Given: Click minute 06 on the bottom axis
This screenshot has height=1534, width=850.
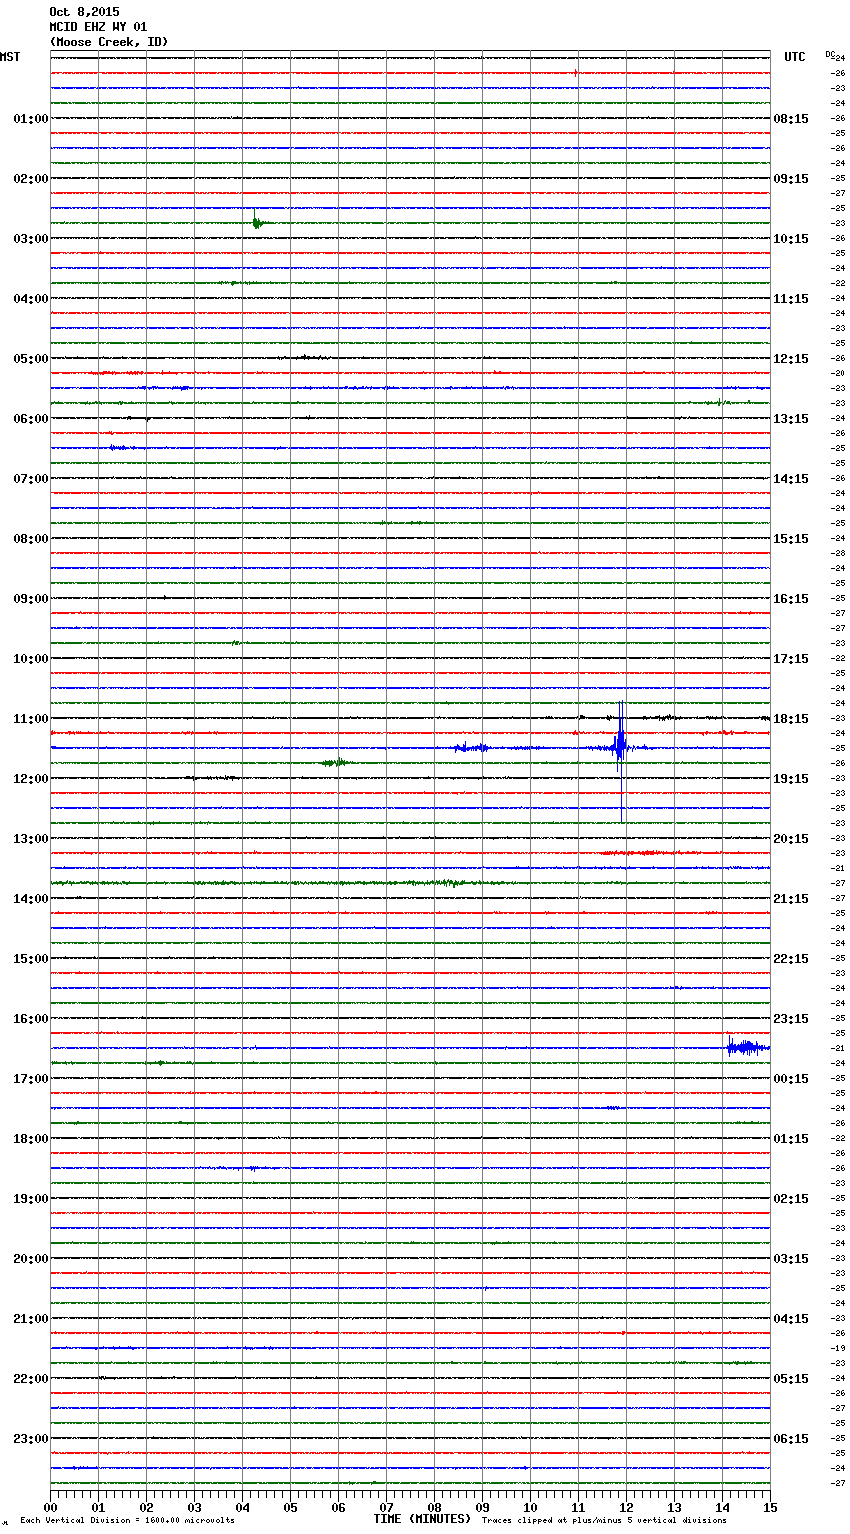Looking at the screenshot, I should [x=338, y=1508].
